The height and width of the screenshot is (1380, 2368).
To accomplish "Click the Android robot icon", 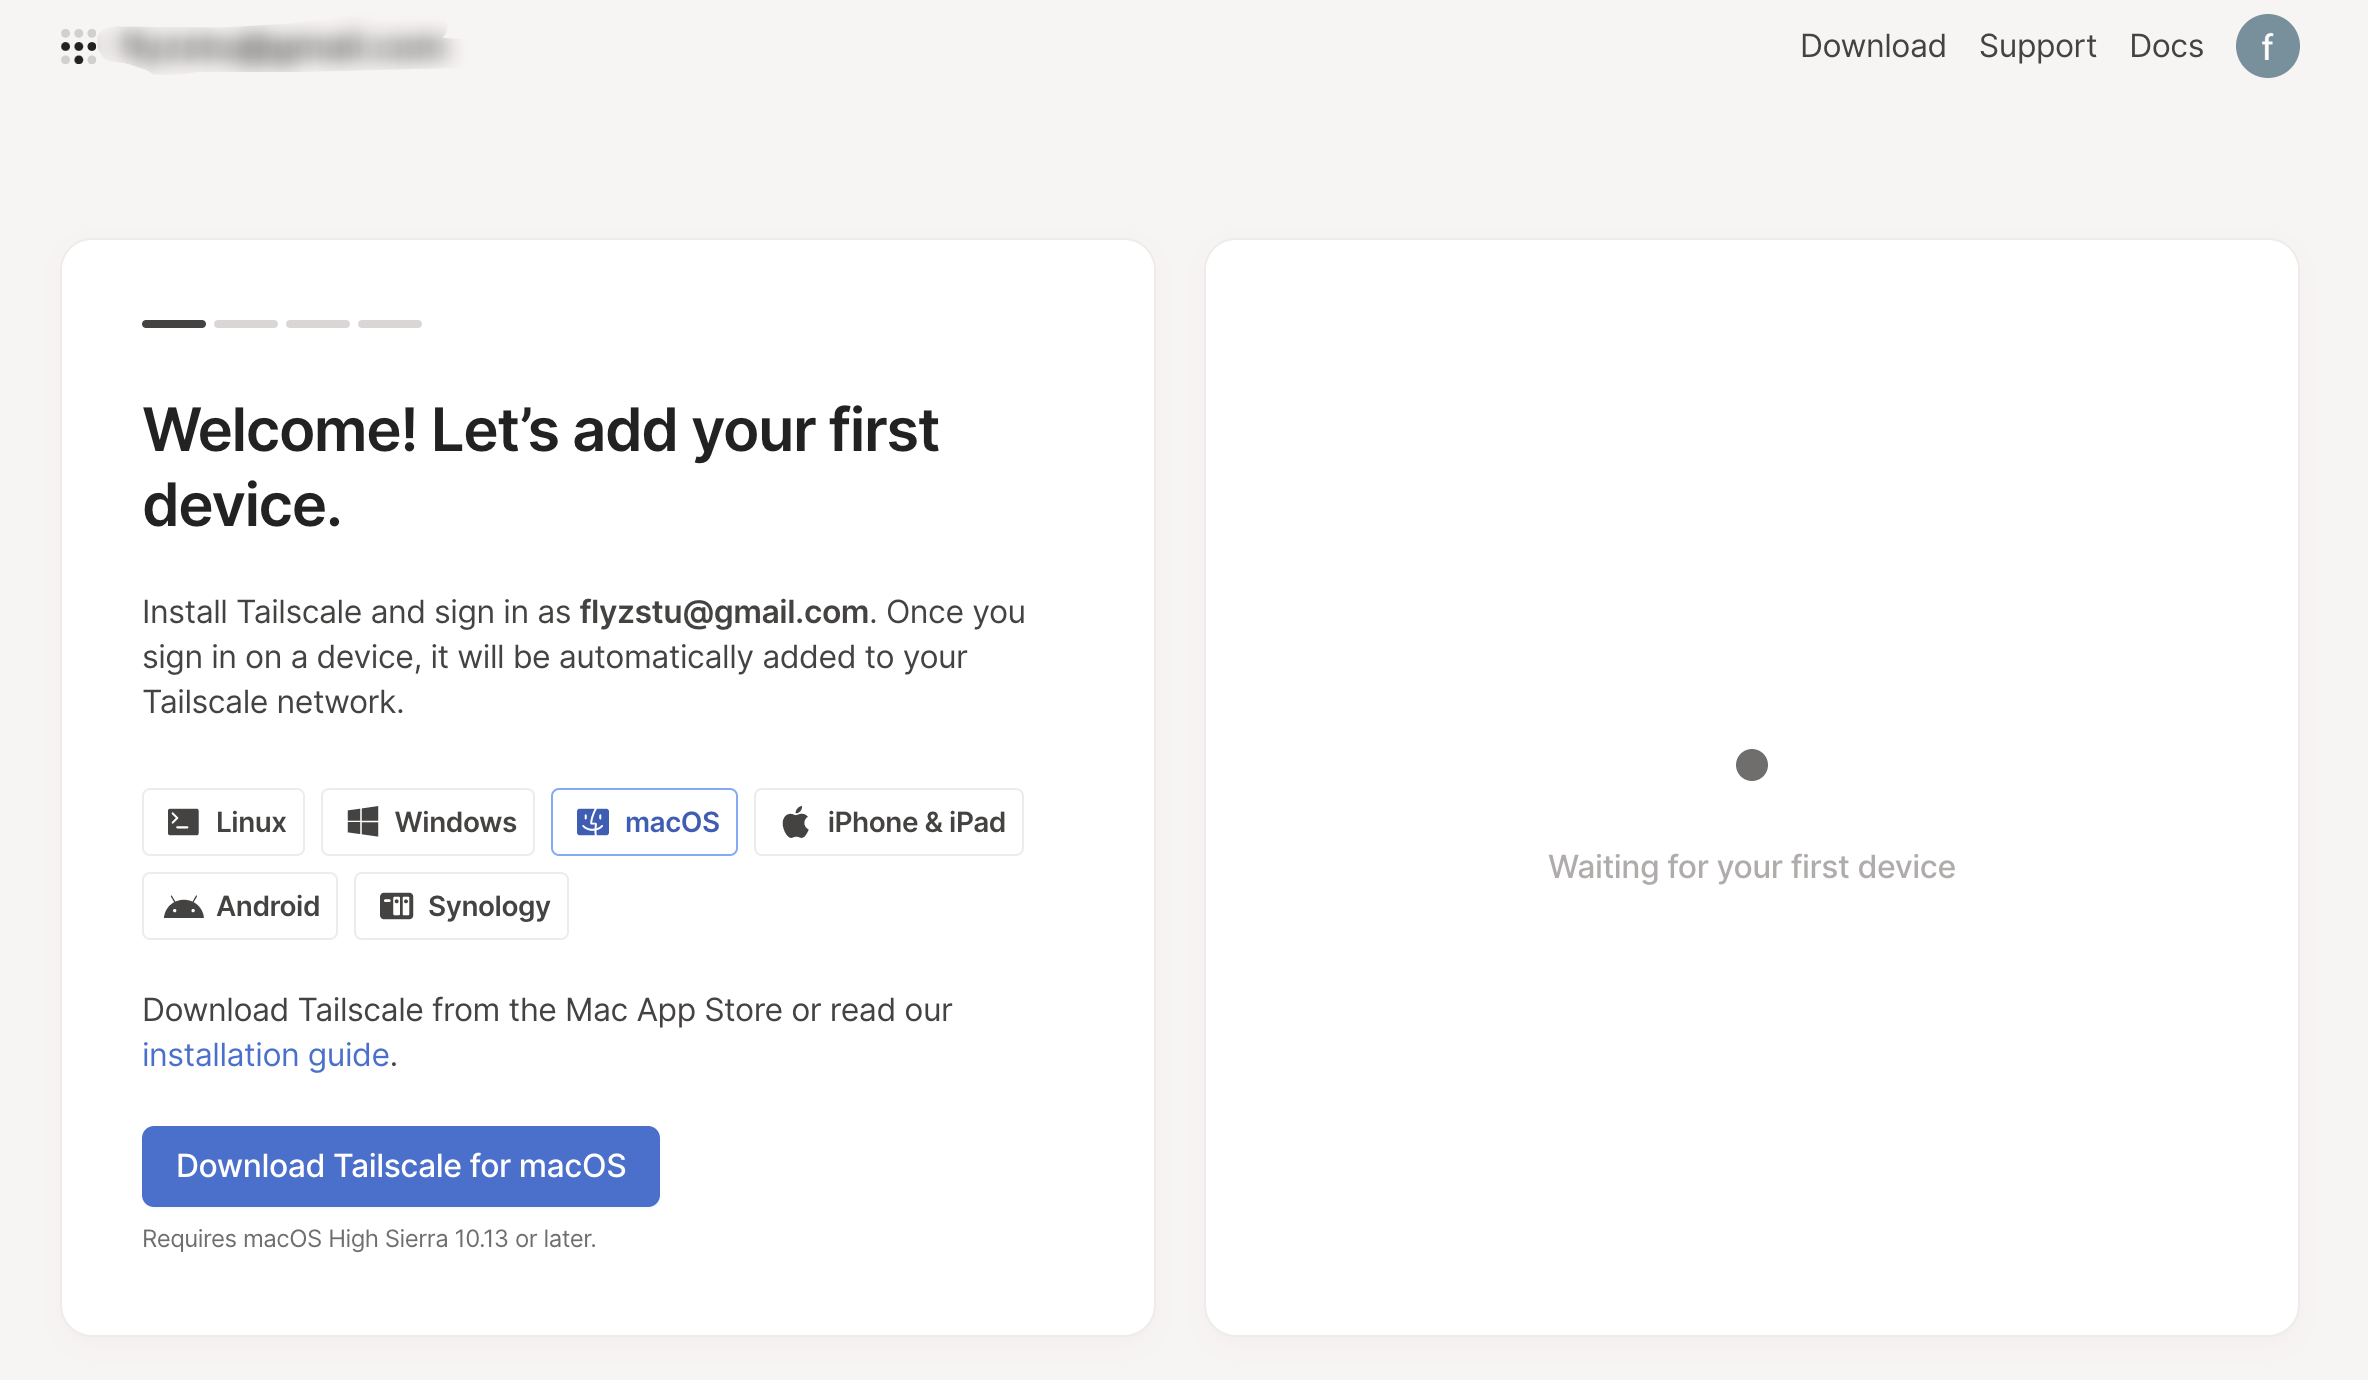I will point(184,906).
